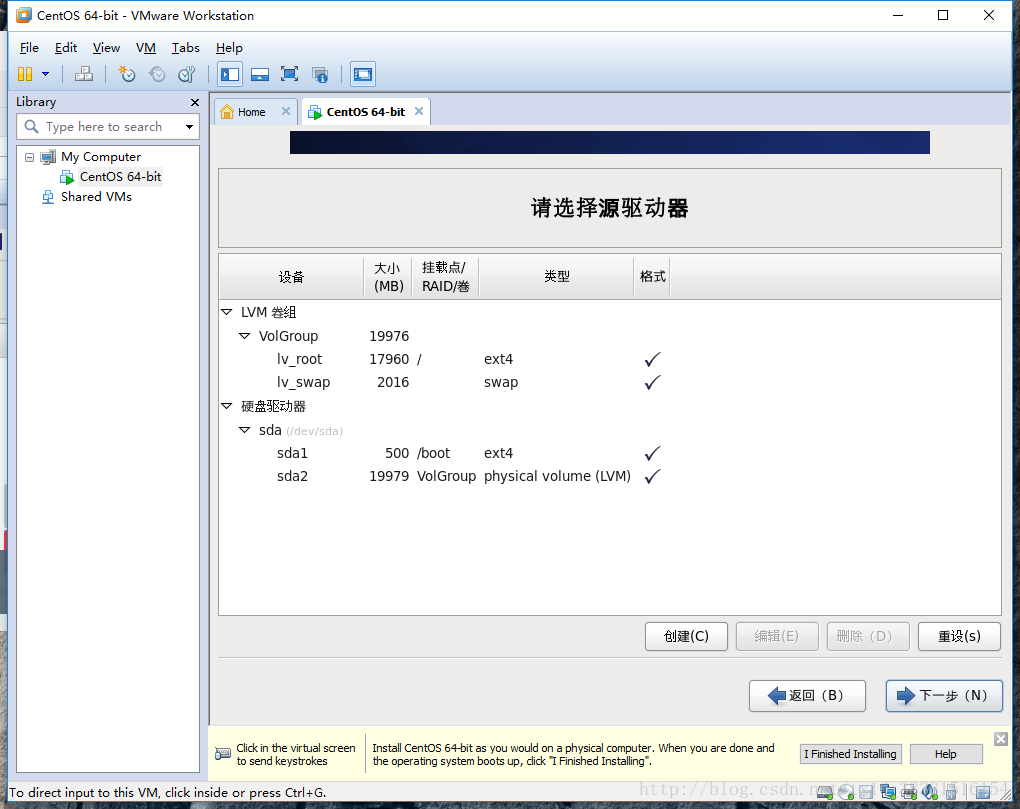Dismiss the yellow install hint bar
The height and width of the screenshot is (809, 1020).
click(1000, 739)
